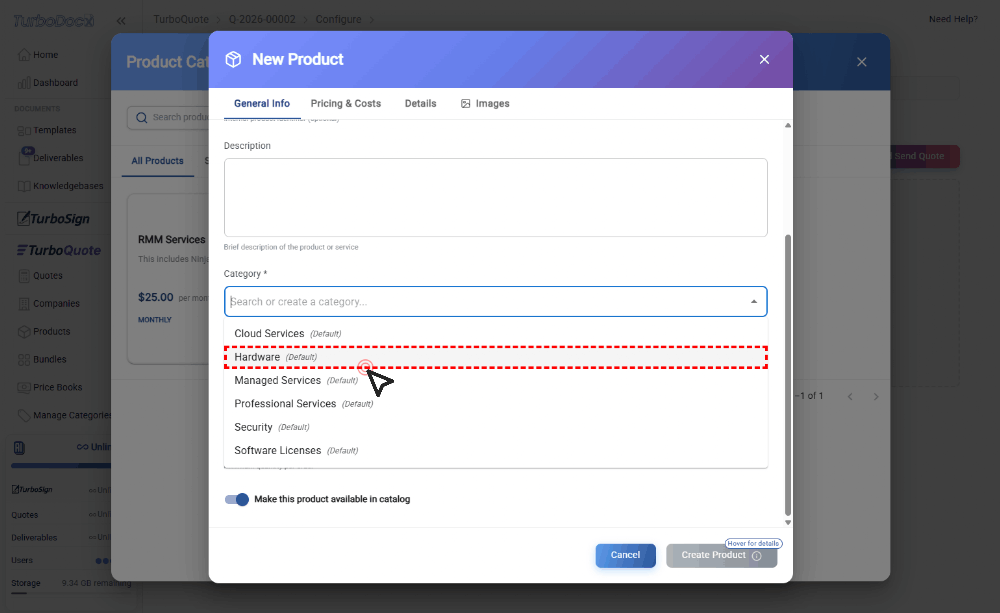Collapse the sidebar with double-chevron icon
Screen dimensions: 1000x613
pos(121,20)
